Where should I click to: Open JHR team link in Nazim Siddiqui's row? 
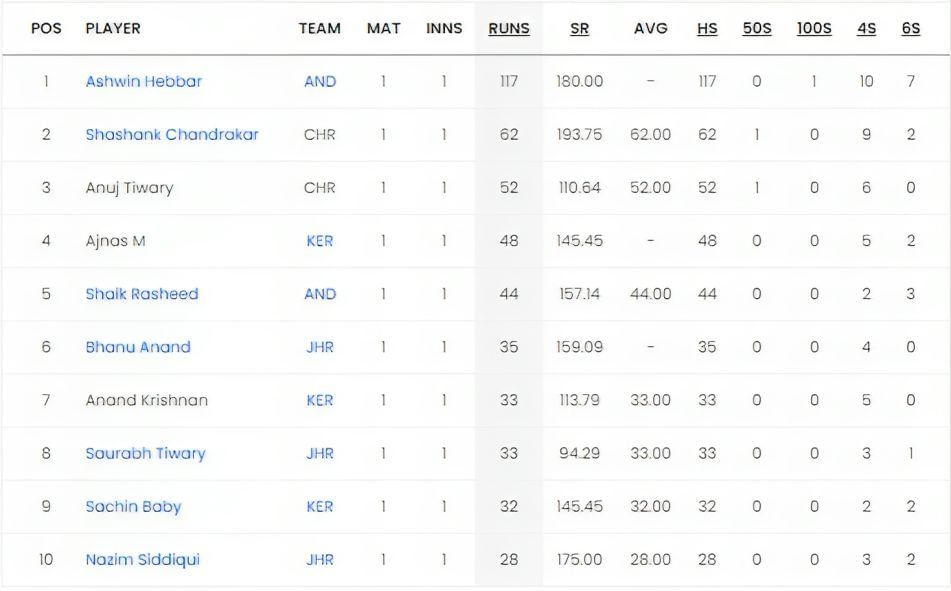pyautogui.click(x=320, y=559)
